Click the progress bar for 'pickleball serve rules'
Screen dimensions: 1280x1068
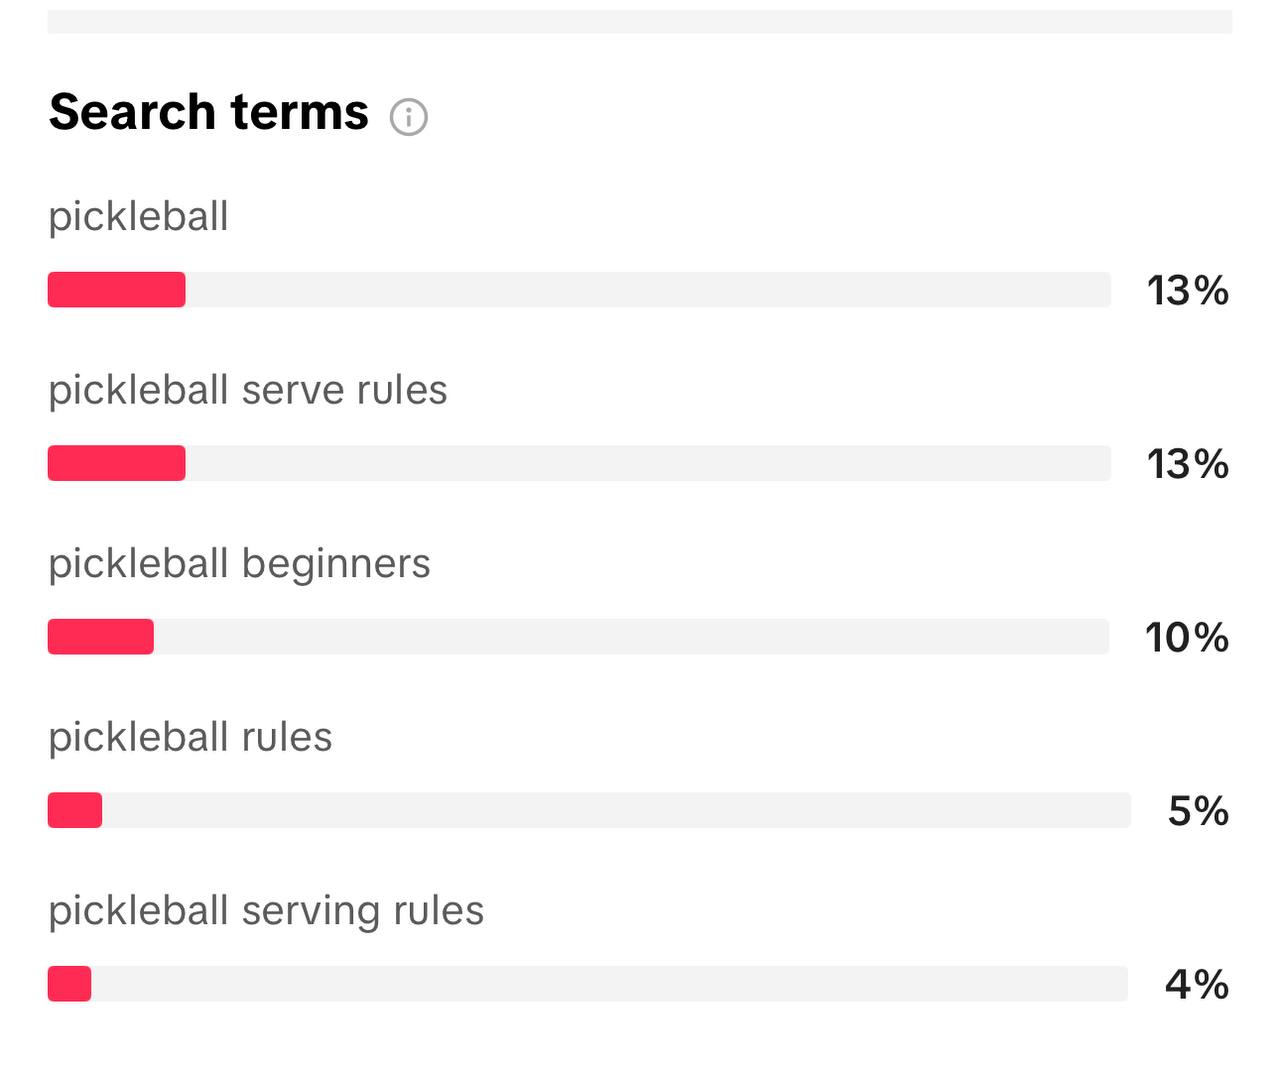[x=580, y=463]
